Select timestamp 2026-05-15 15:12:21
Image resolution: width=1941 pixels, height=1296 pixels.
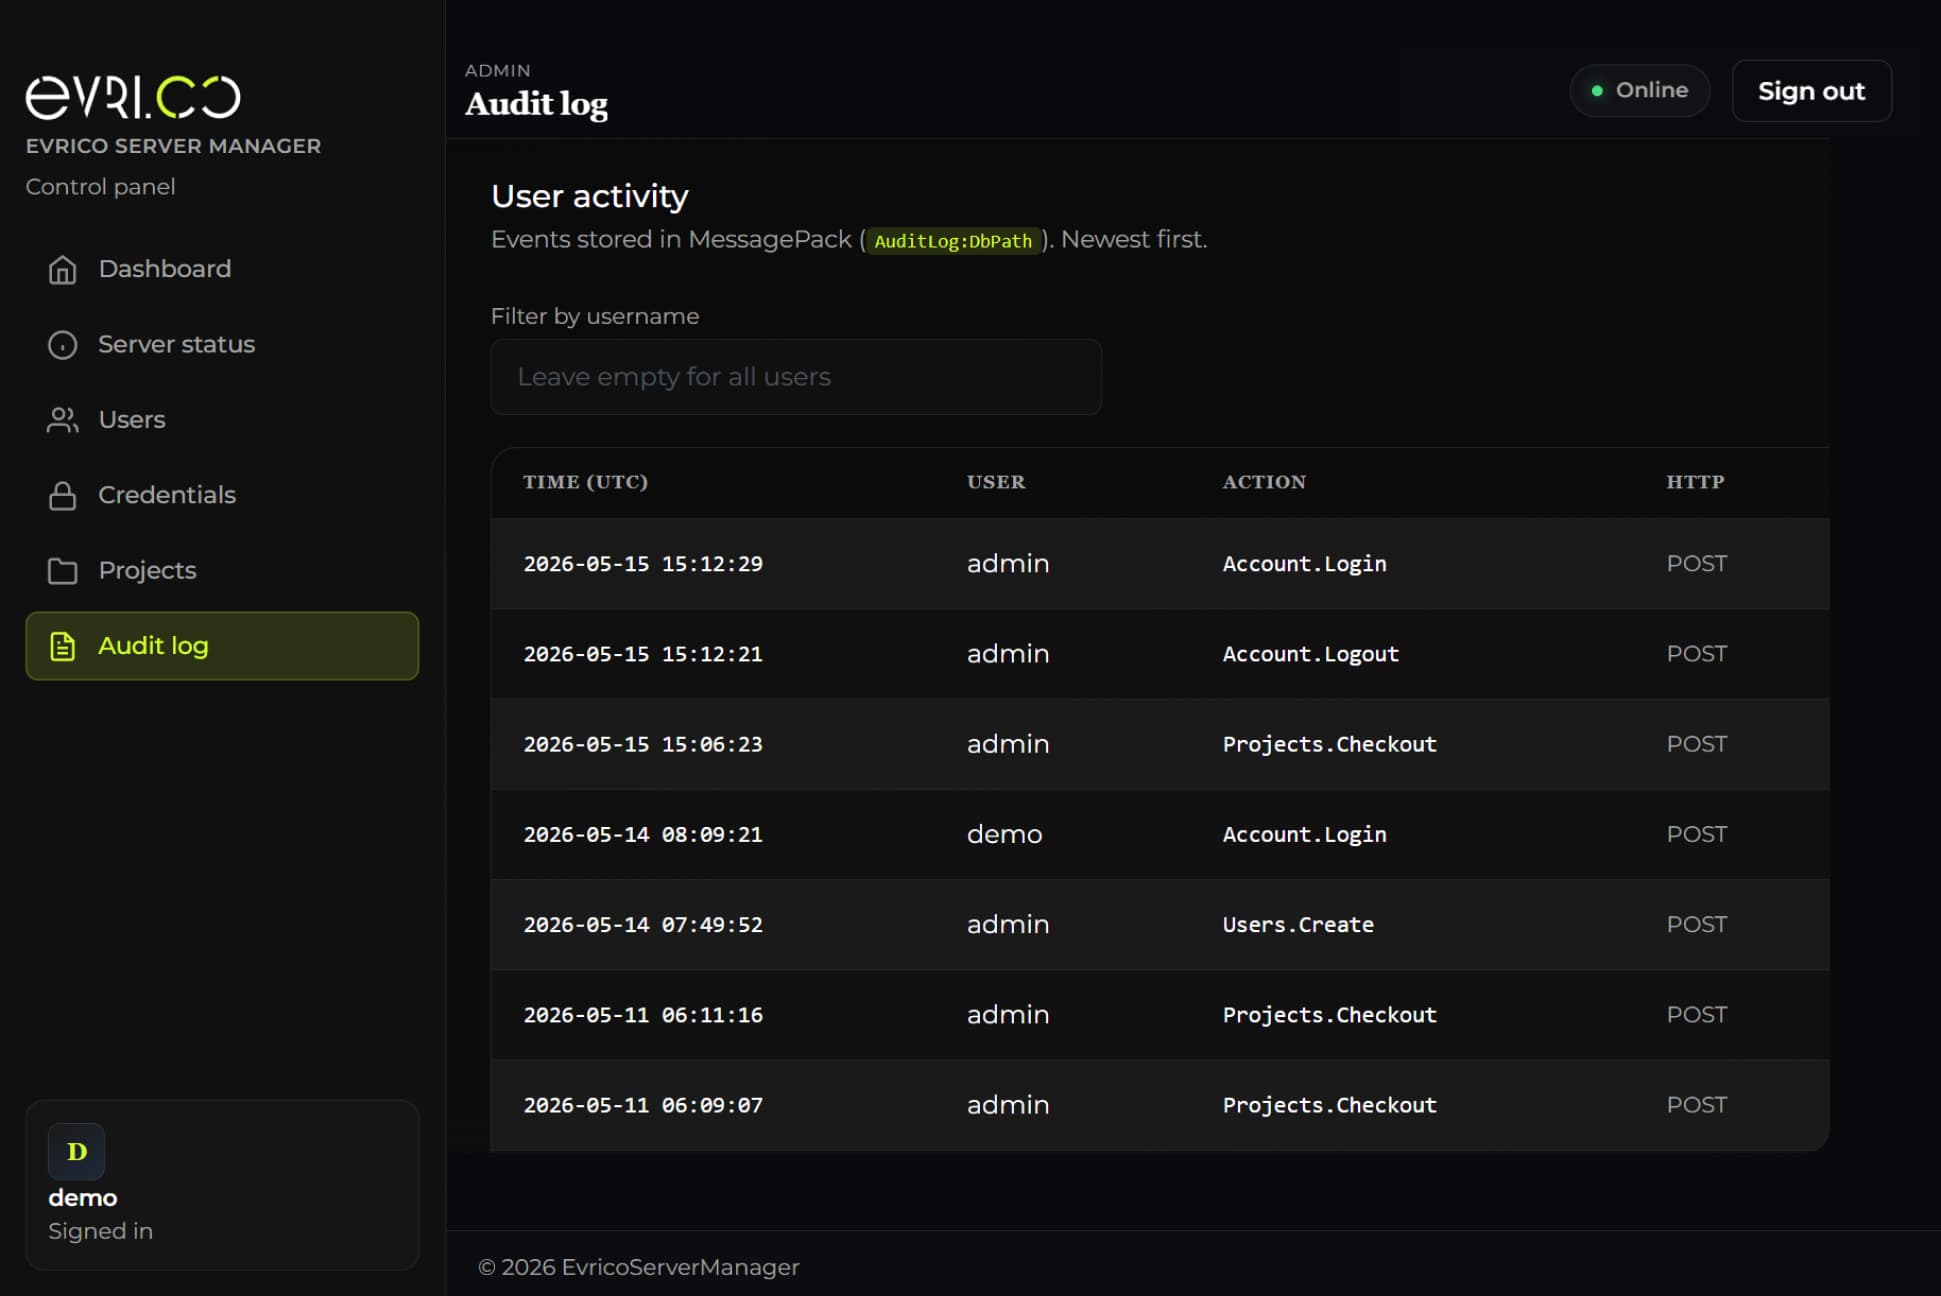pyautogui.click(x=643, y=654)
